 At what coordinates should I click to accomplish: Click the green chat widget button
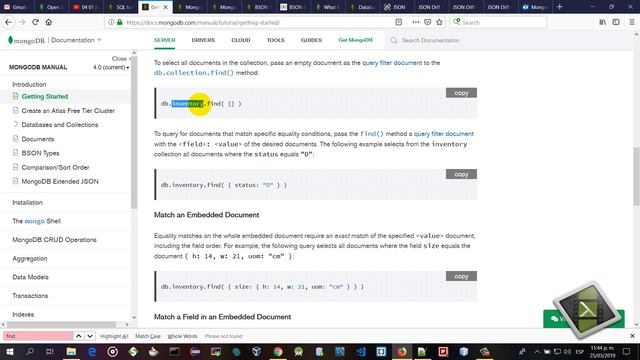(x=584, y=319)
